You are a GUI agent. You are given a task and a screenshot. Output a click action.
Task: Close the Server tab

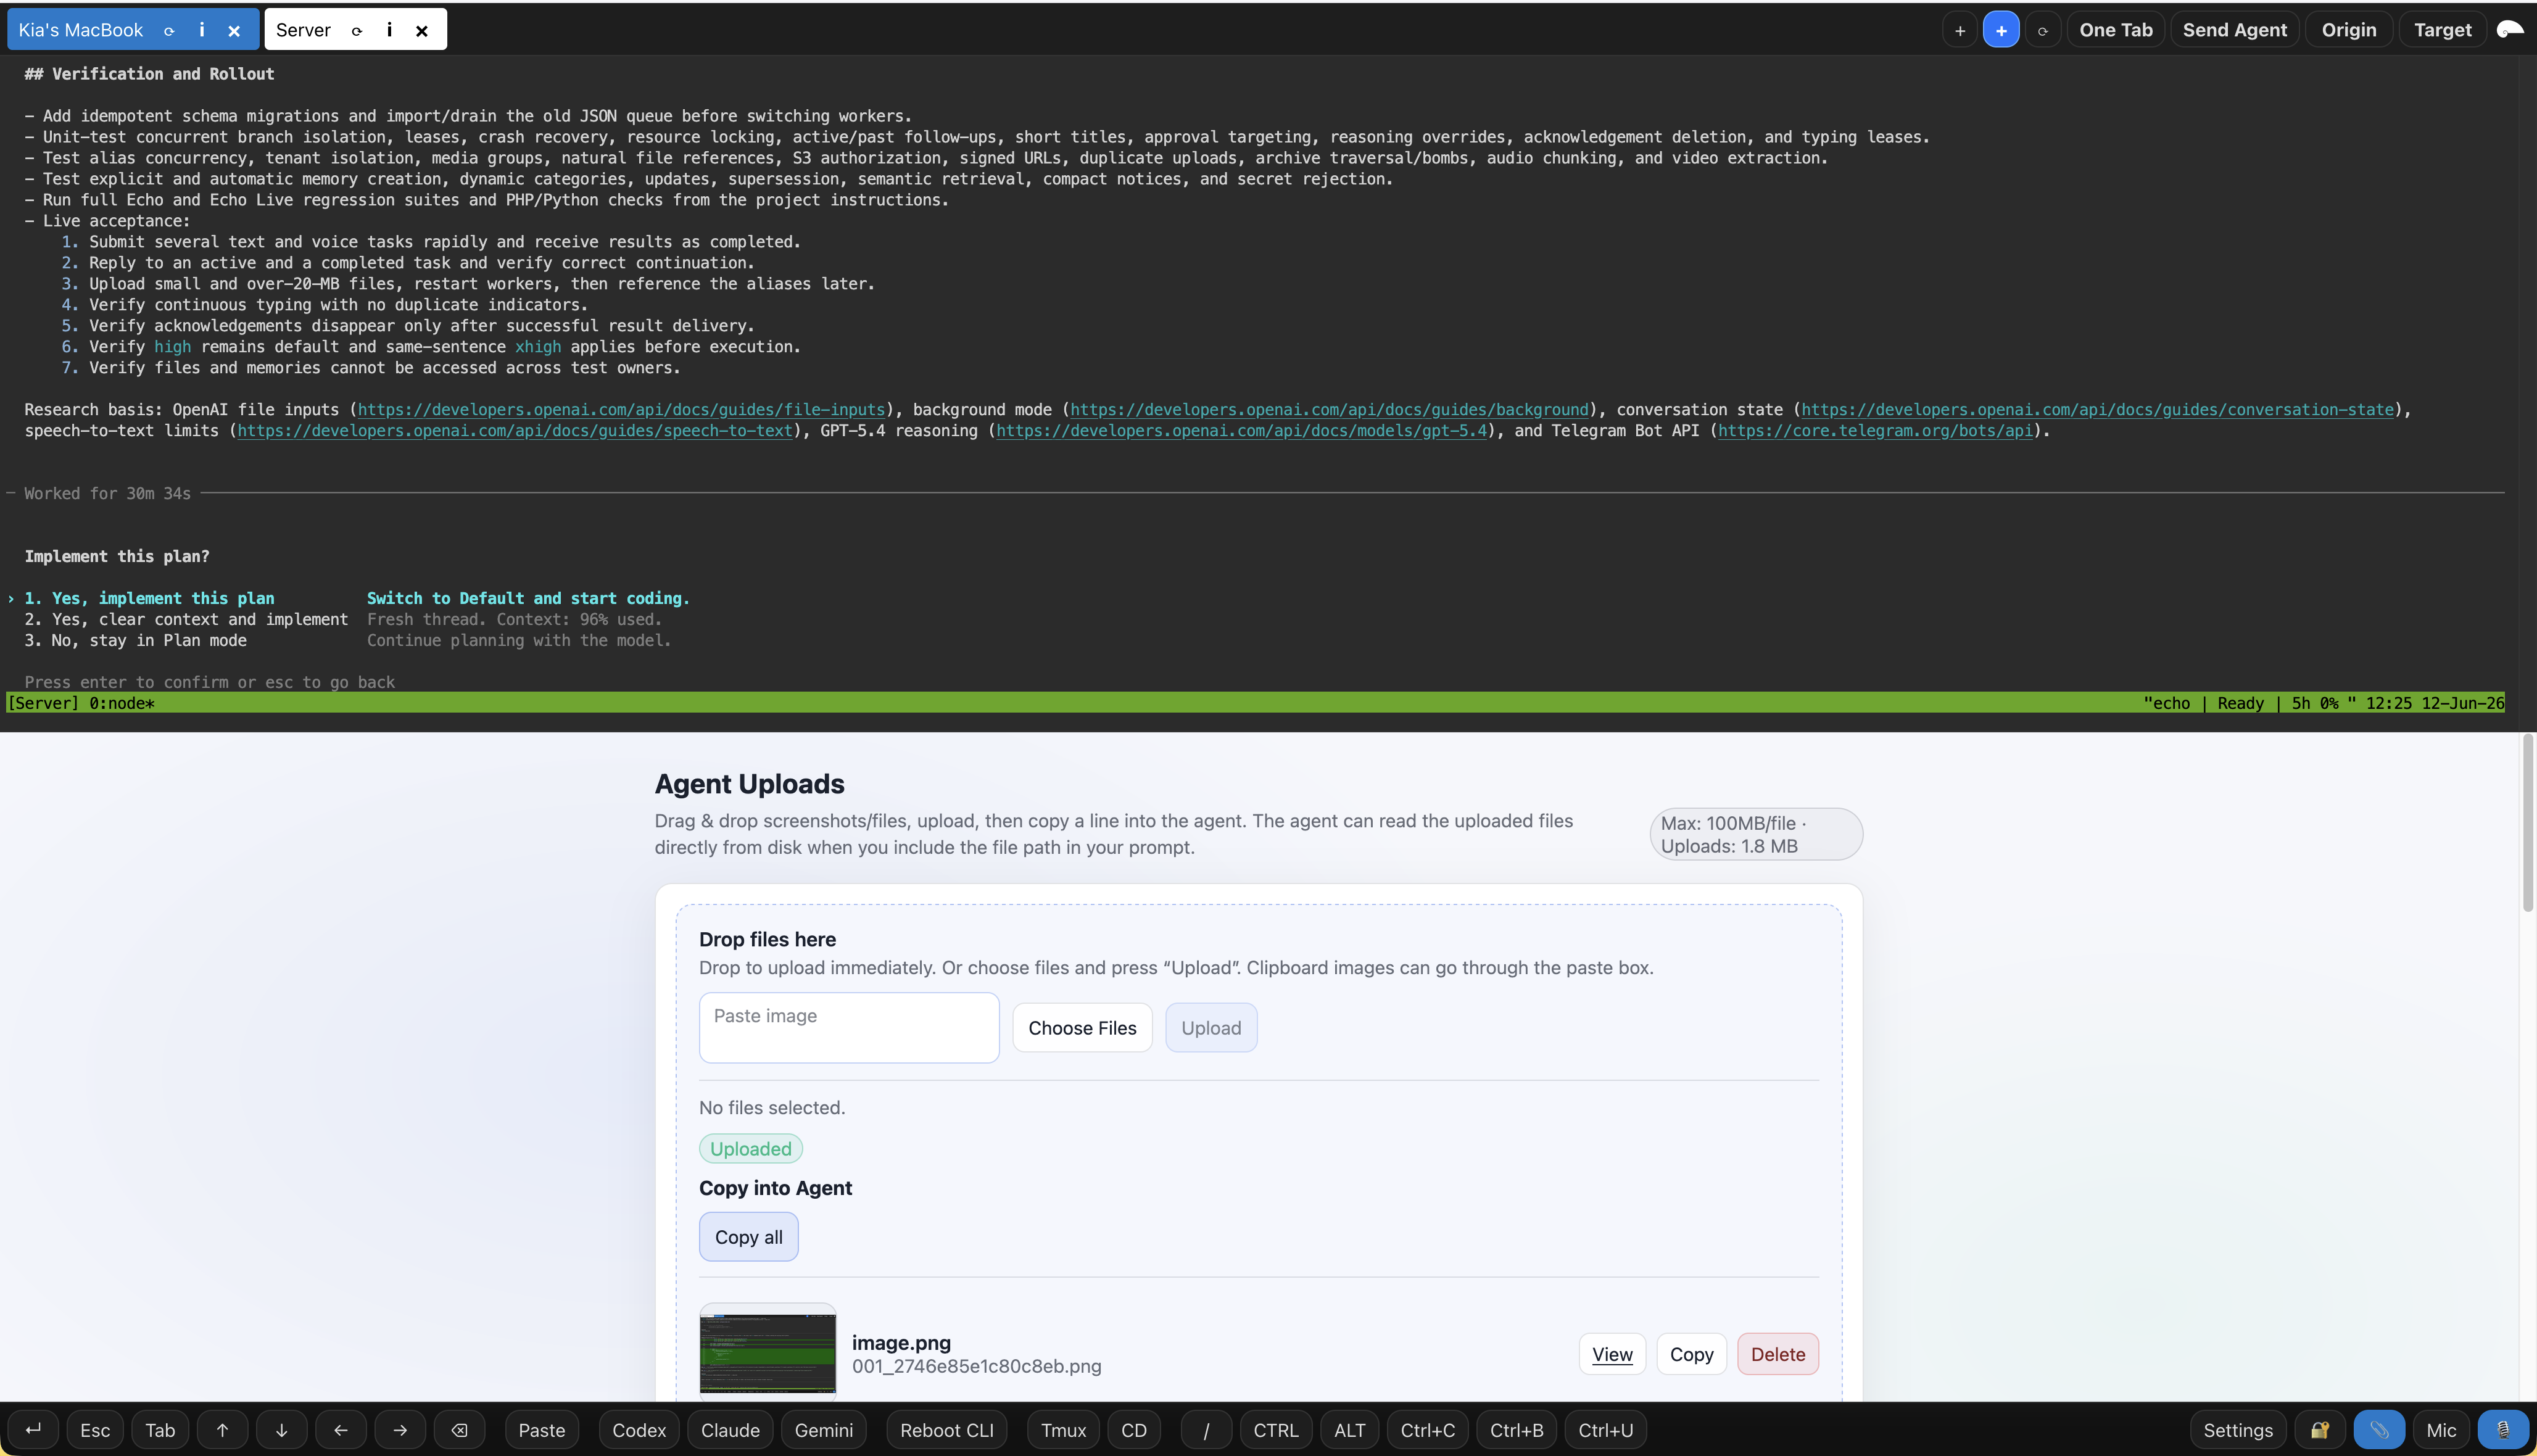[422, 31]
